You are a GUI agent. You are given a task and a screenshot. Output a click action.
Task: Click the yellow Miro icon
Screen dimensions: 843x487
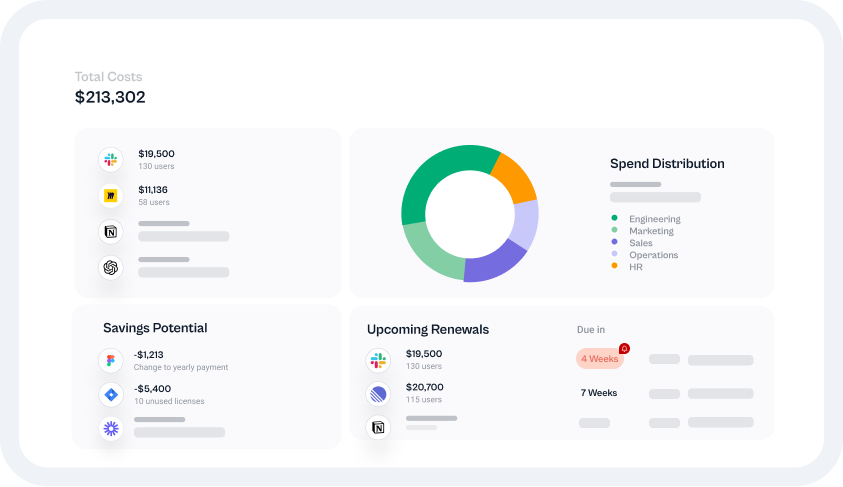pos(110,196)
